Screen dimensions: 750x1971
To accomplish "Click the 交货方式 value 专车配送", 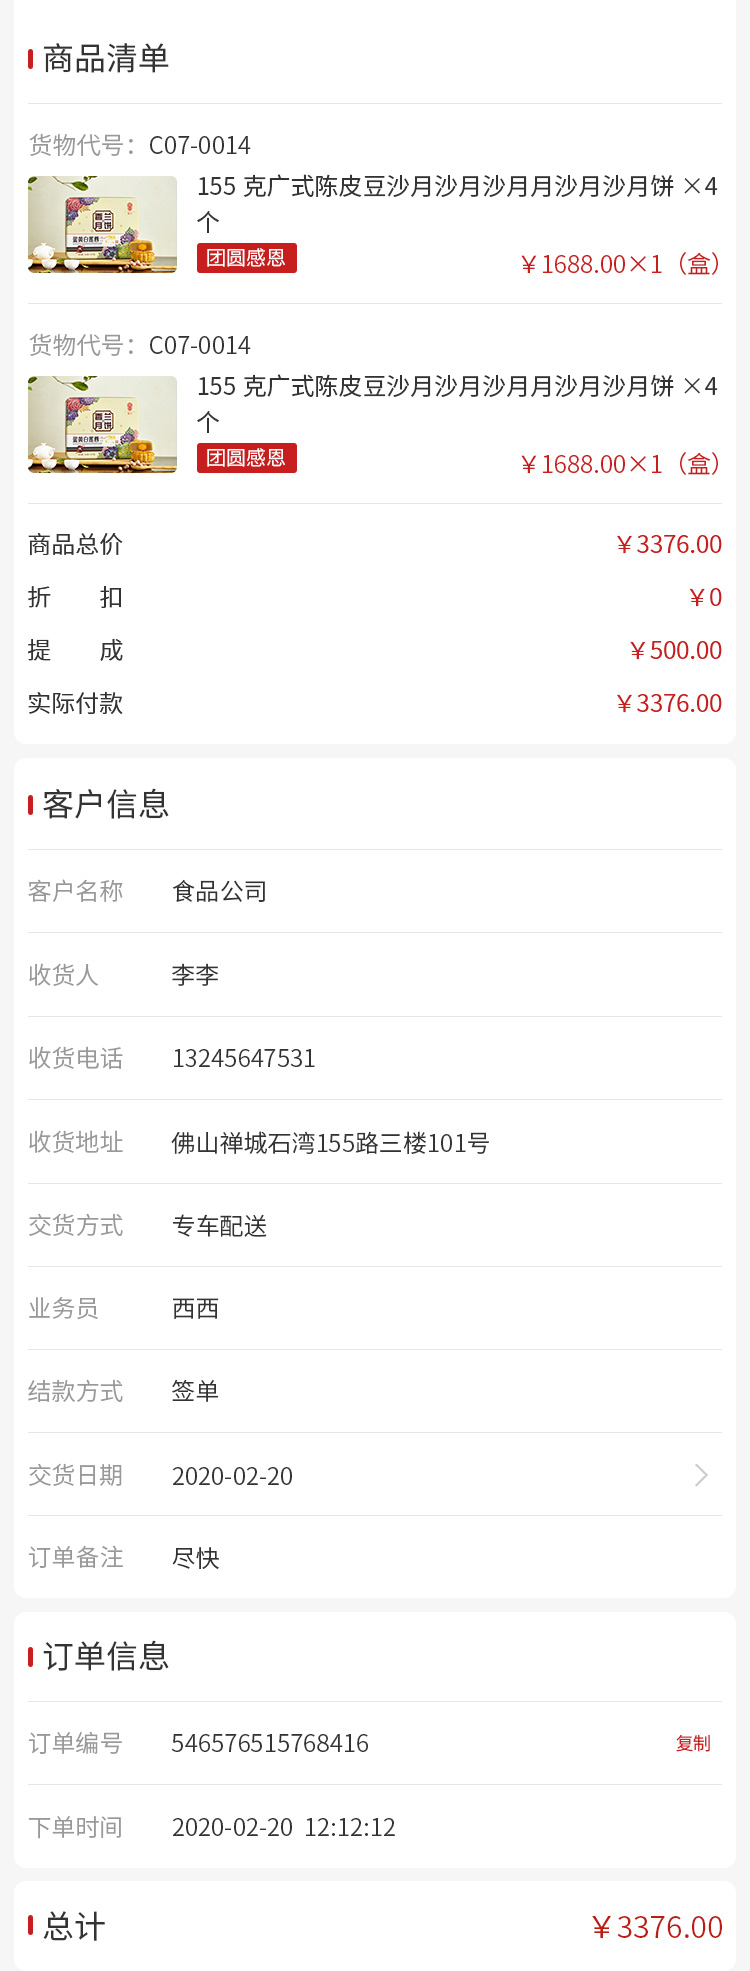I will coord(220,1226).
